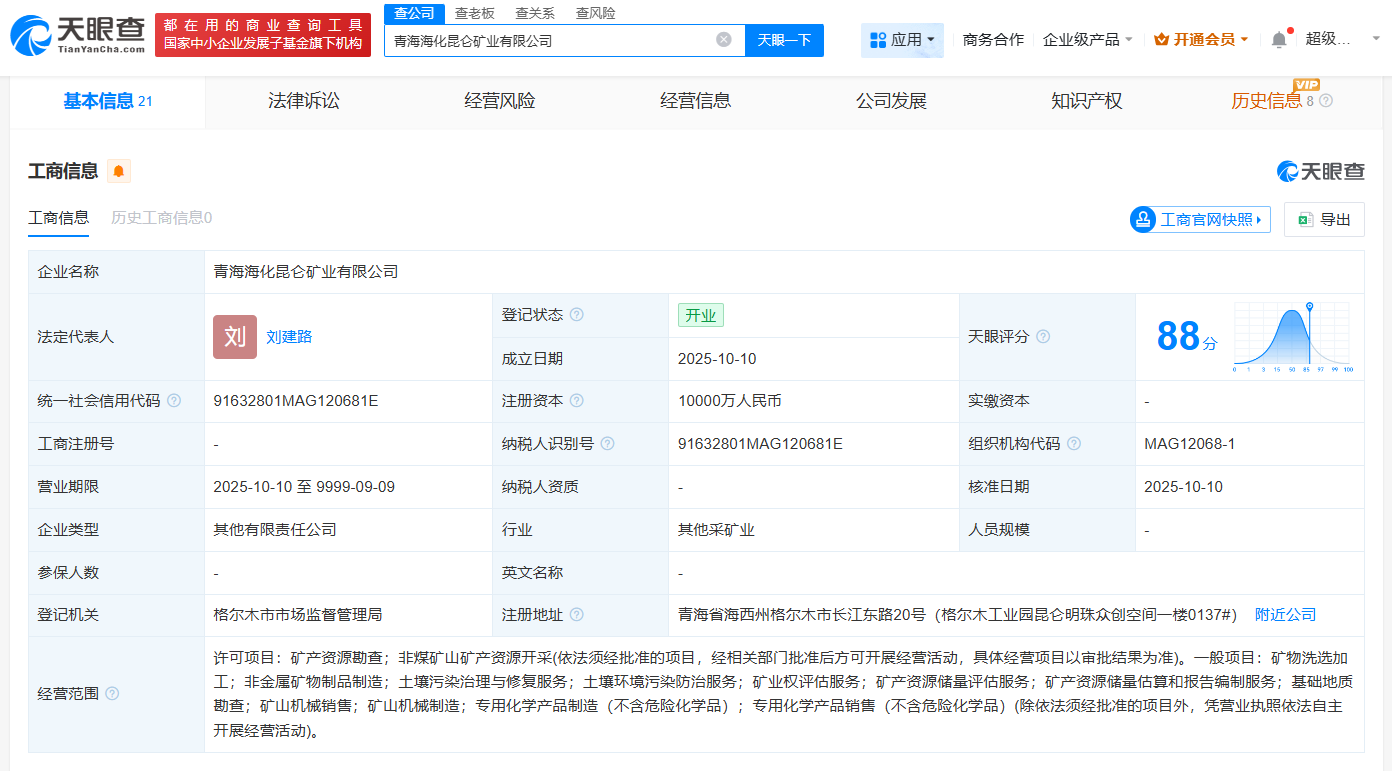Screen dimensions: 1392x771
Task: Open the 知识产权 tab
Action: [x=1086, y=101]
